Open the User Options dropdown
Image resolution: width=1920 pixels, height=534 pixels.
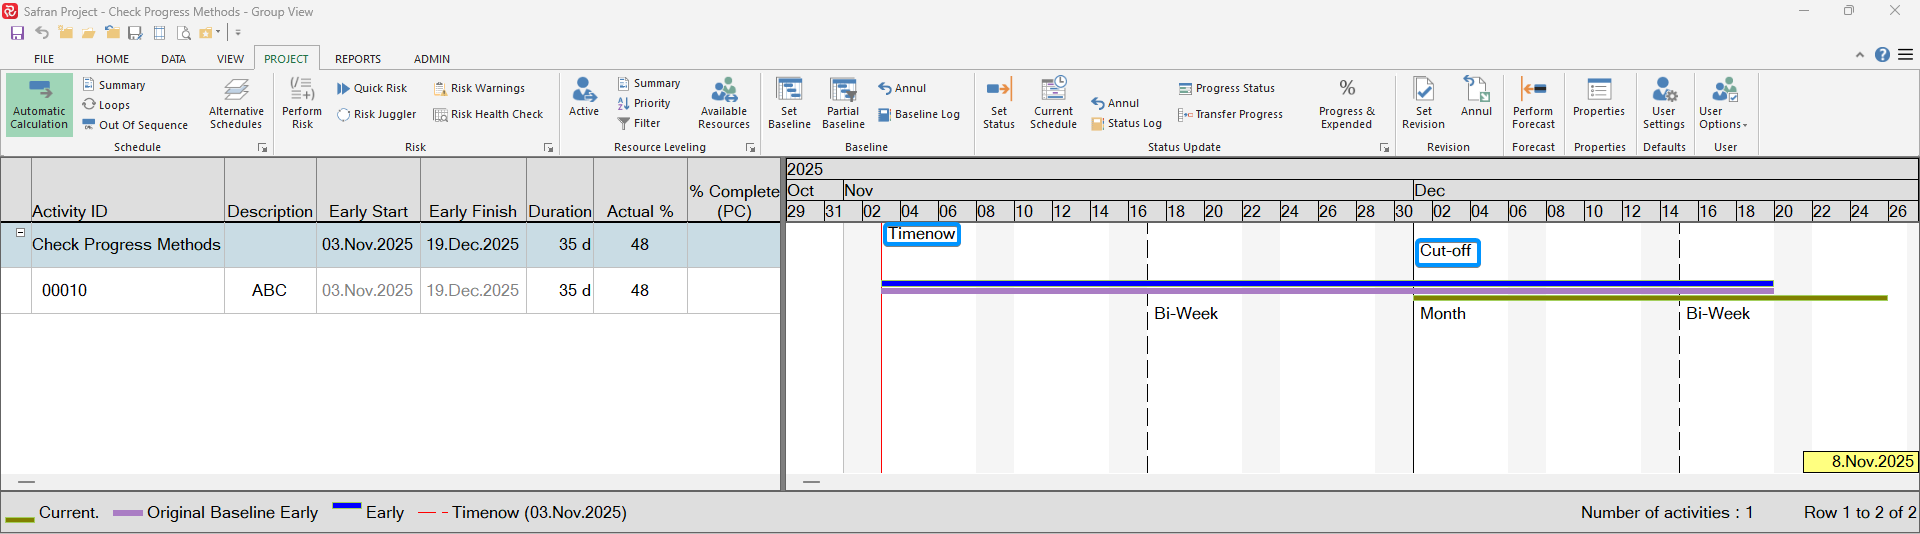click(x=1723, y=104)
